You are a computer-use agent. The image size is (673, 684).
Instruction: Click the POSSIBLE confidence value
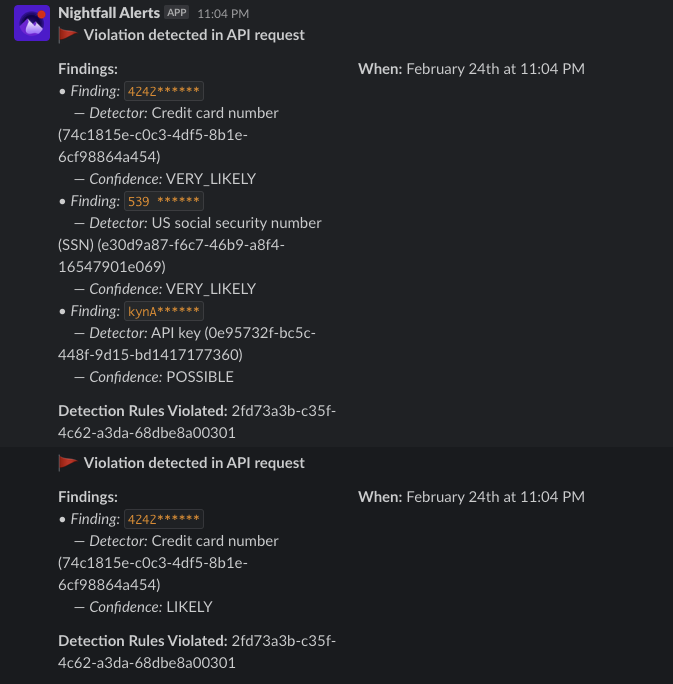tap(199, 377)
